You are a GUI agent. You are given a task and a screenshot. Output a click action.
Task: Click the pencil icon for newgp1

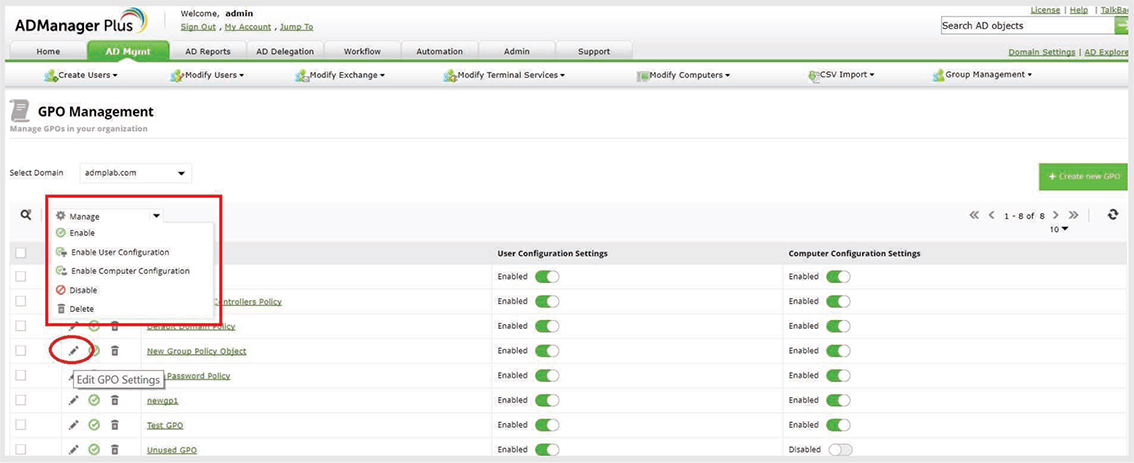74,400
